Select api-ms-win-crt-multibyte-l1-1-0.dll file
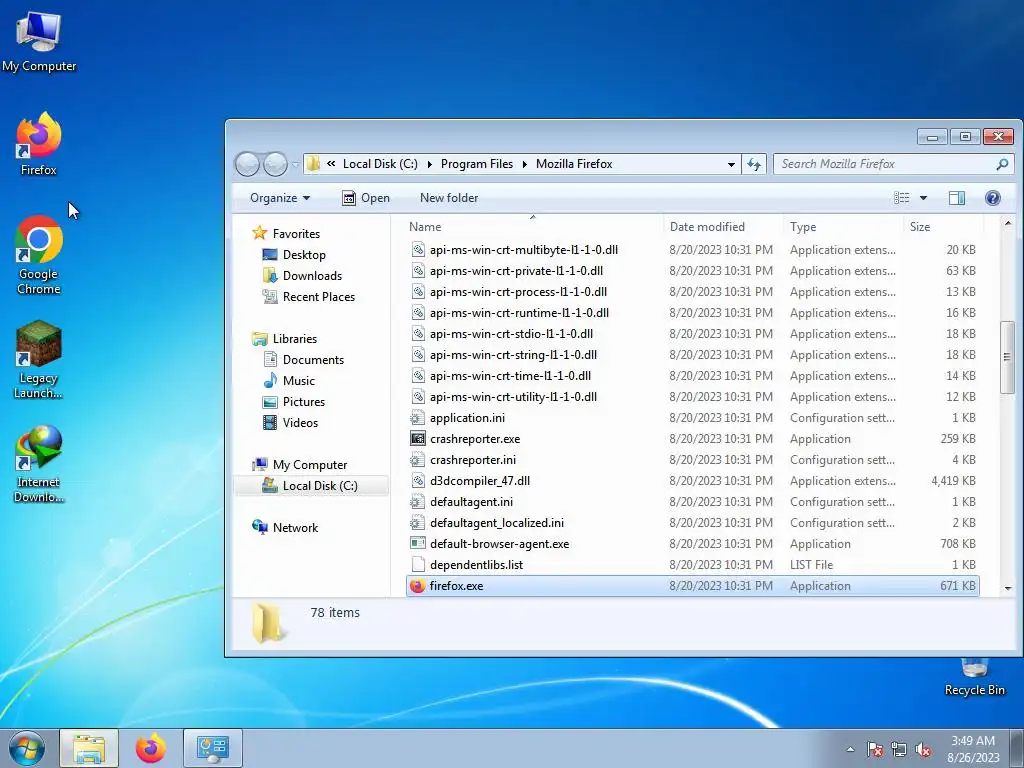 [x=692, y=250]
